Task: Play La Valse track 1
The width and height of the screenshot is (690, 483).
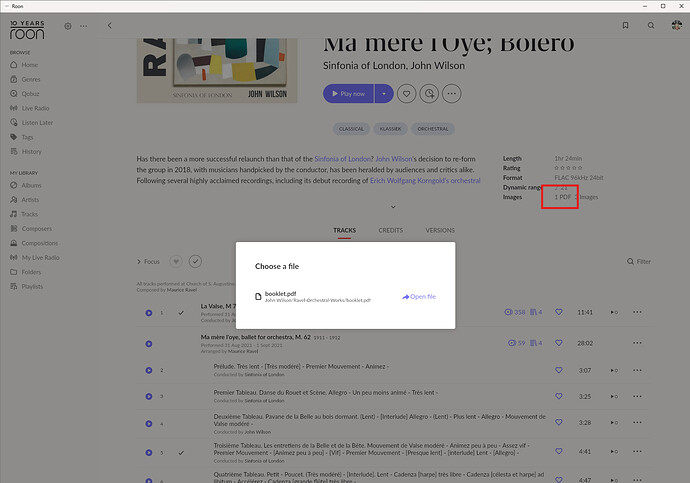Action: 149,313
